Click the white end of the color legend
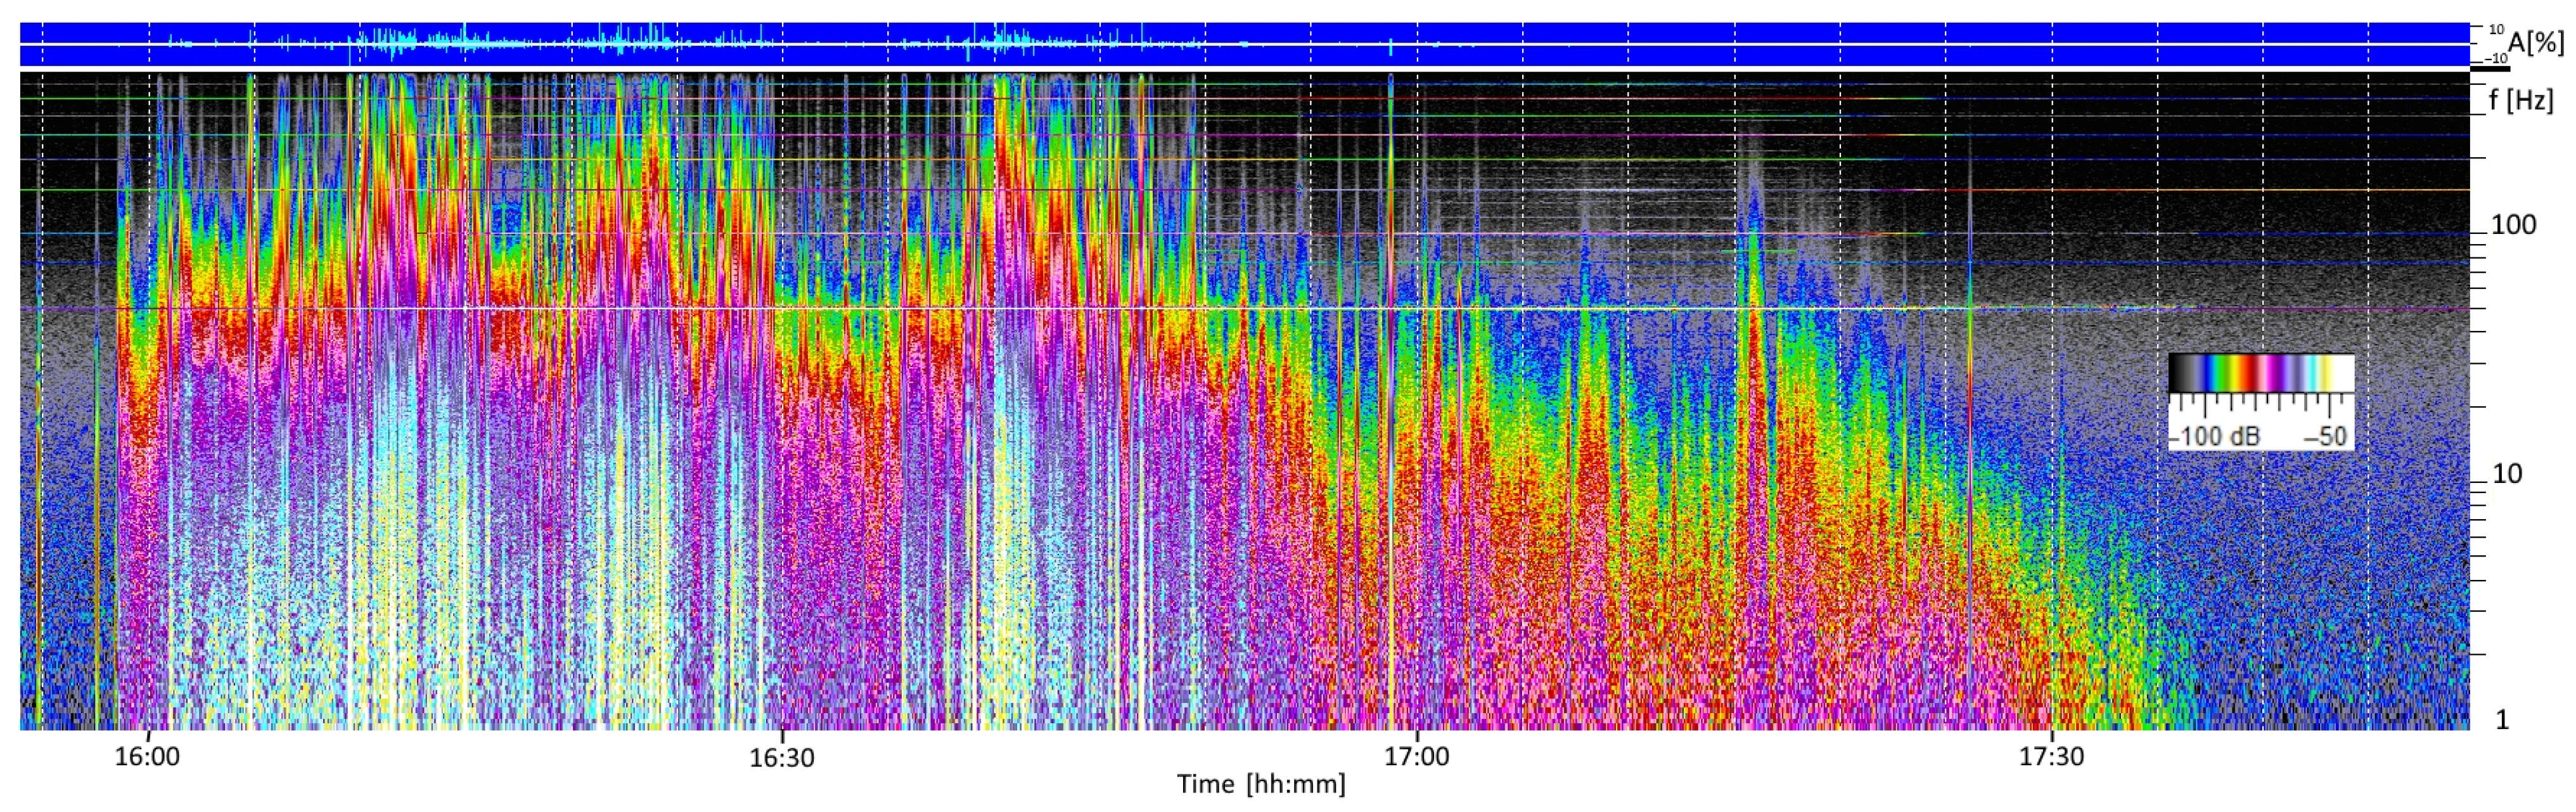Image resolution: width=2576 pixels, height=812 pixels. click(2343, 373)
